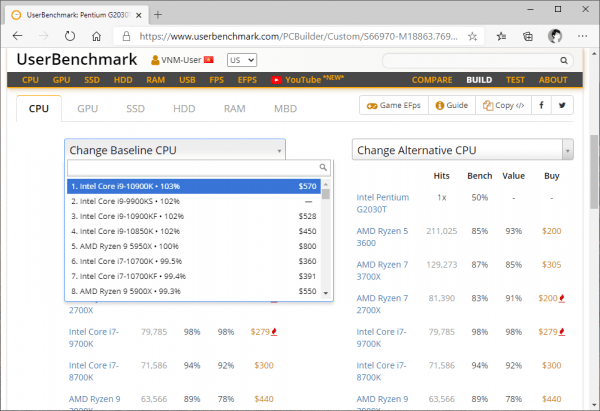The width and height of the screenshot is (600, 411).
Task: Choose Intel Core i9-10850K option
Action: 194,231
